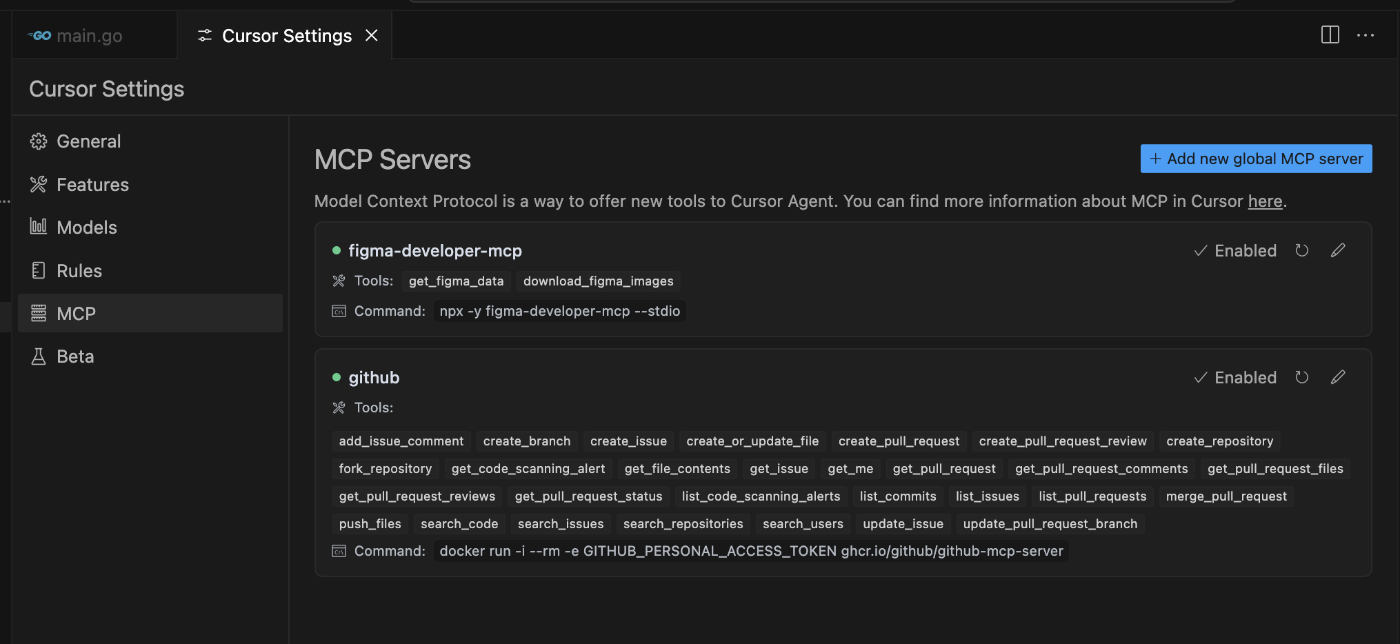Click the github green status dot
Viewport: 1400px width, 644px height.
(336, 377)
